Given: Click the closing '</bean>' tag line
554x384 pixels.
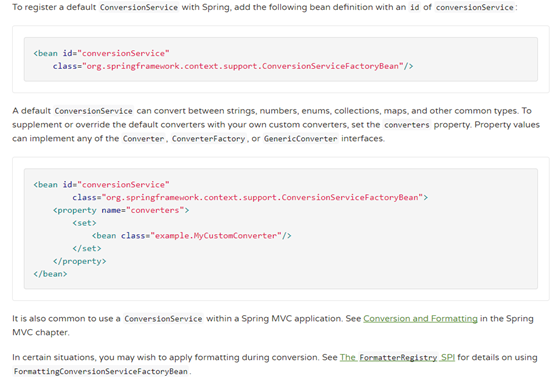Looking at the screenshot, I should [x=50, y=274].
